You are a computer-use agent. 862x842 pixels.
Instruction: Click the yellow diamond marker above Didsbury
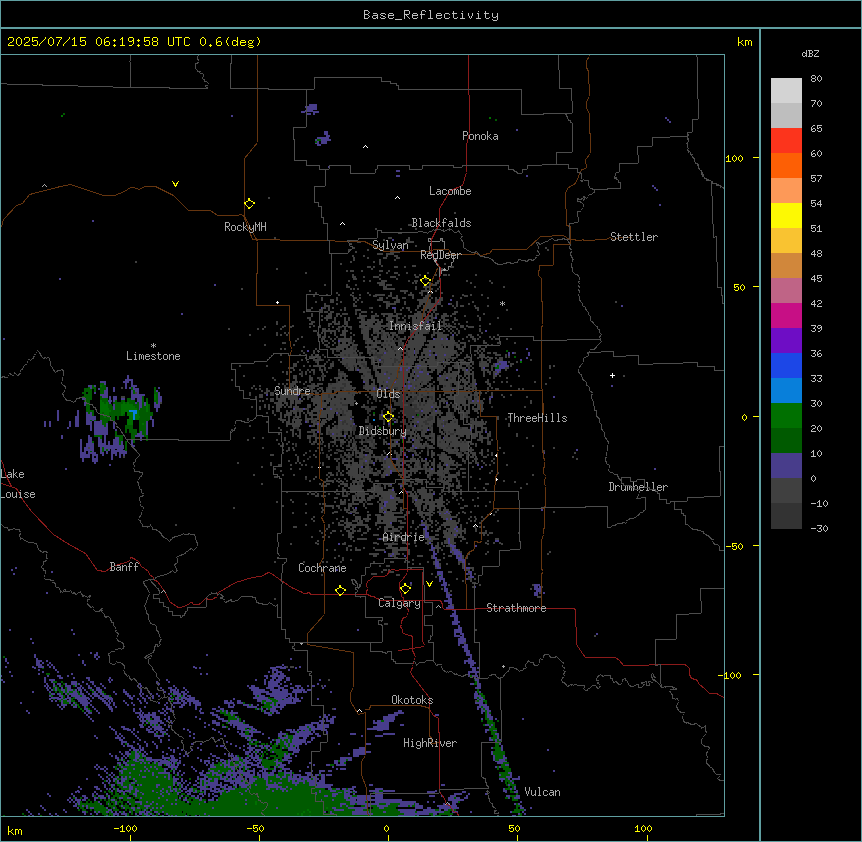[388, 417]
